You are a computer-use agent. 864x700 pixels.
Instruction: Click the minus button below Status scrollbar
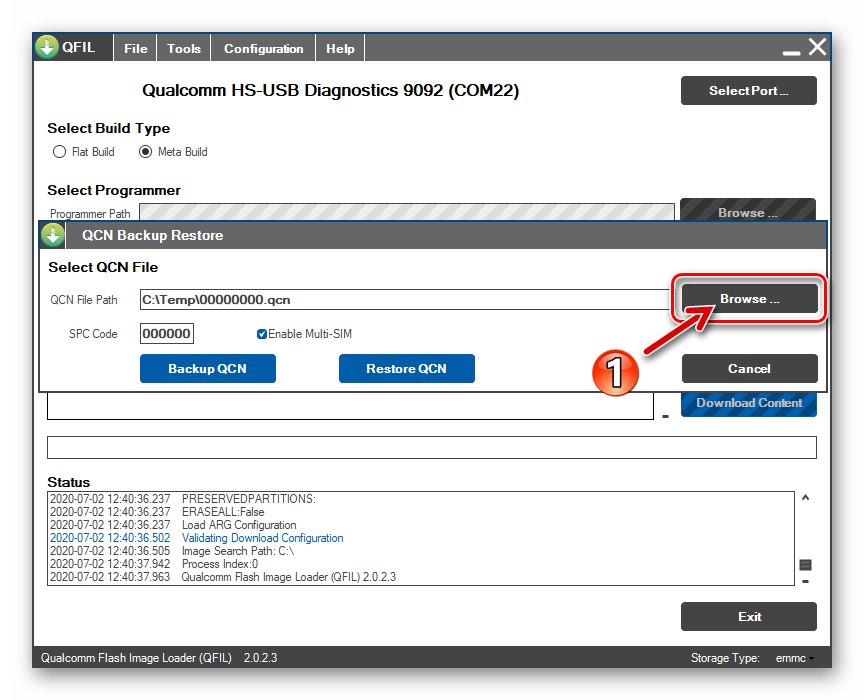pyautogui.click(x=805, y=581)
